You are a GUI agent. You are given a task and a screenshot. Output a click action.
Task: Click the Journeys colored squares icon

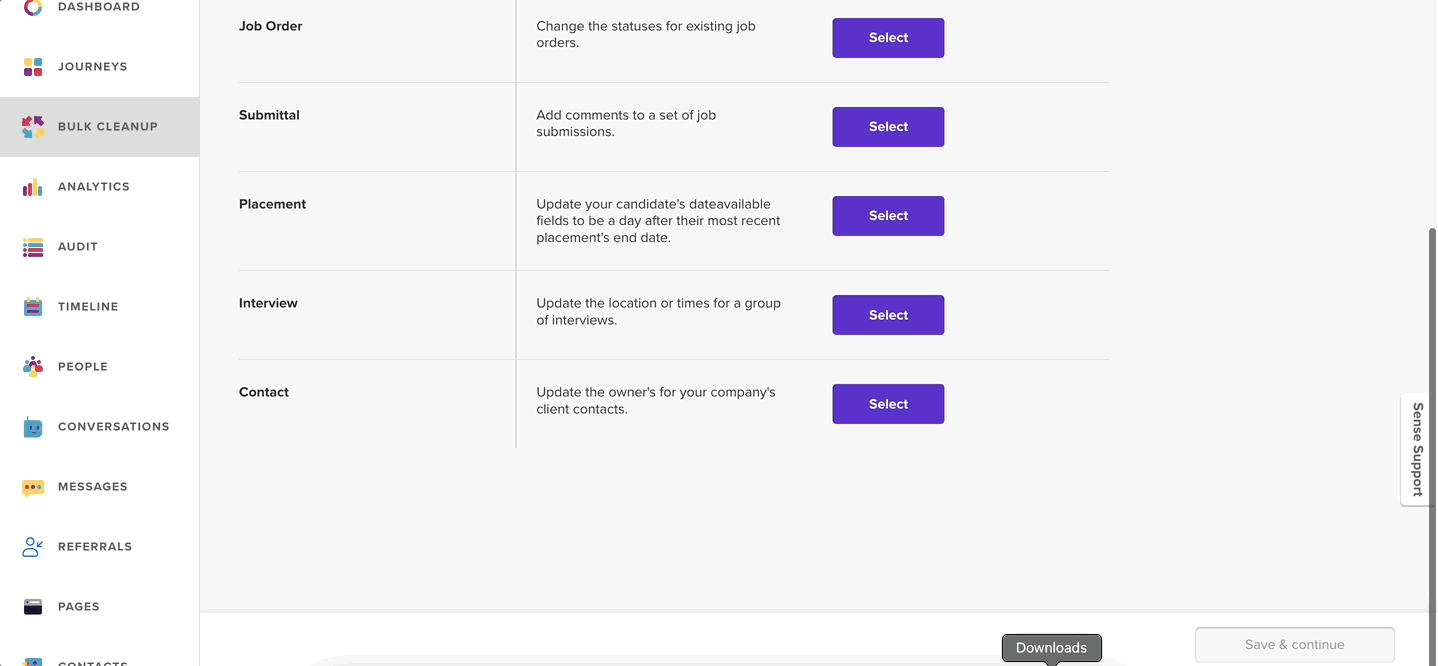(33, 67)
